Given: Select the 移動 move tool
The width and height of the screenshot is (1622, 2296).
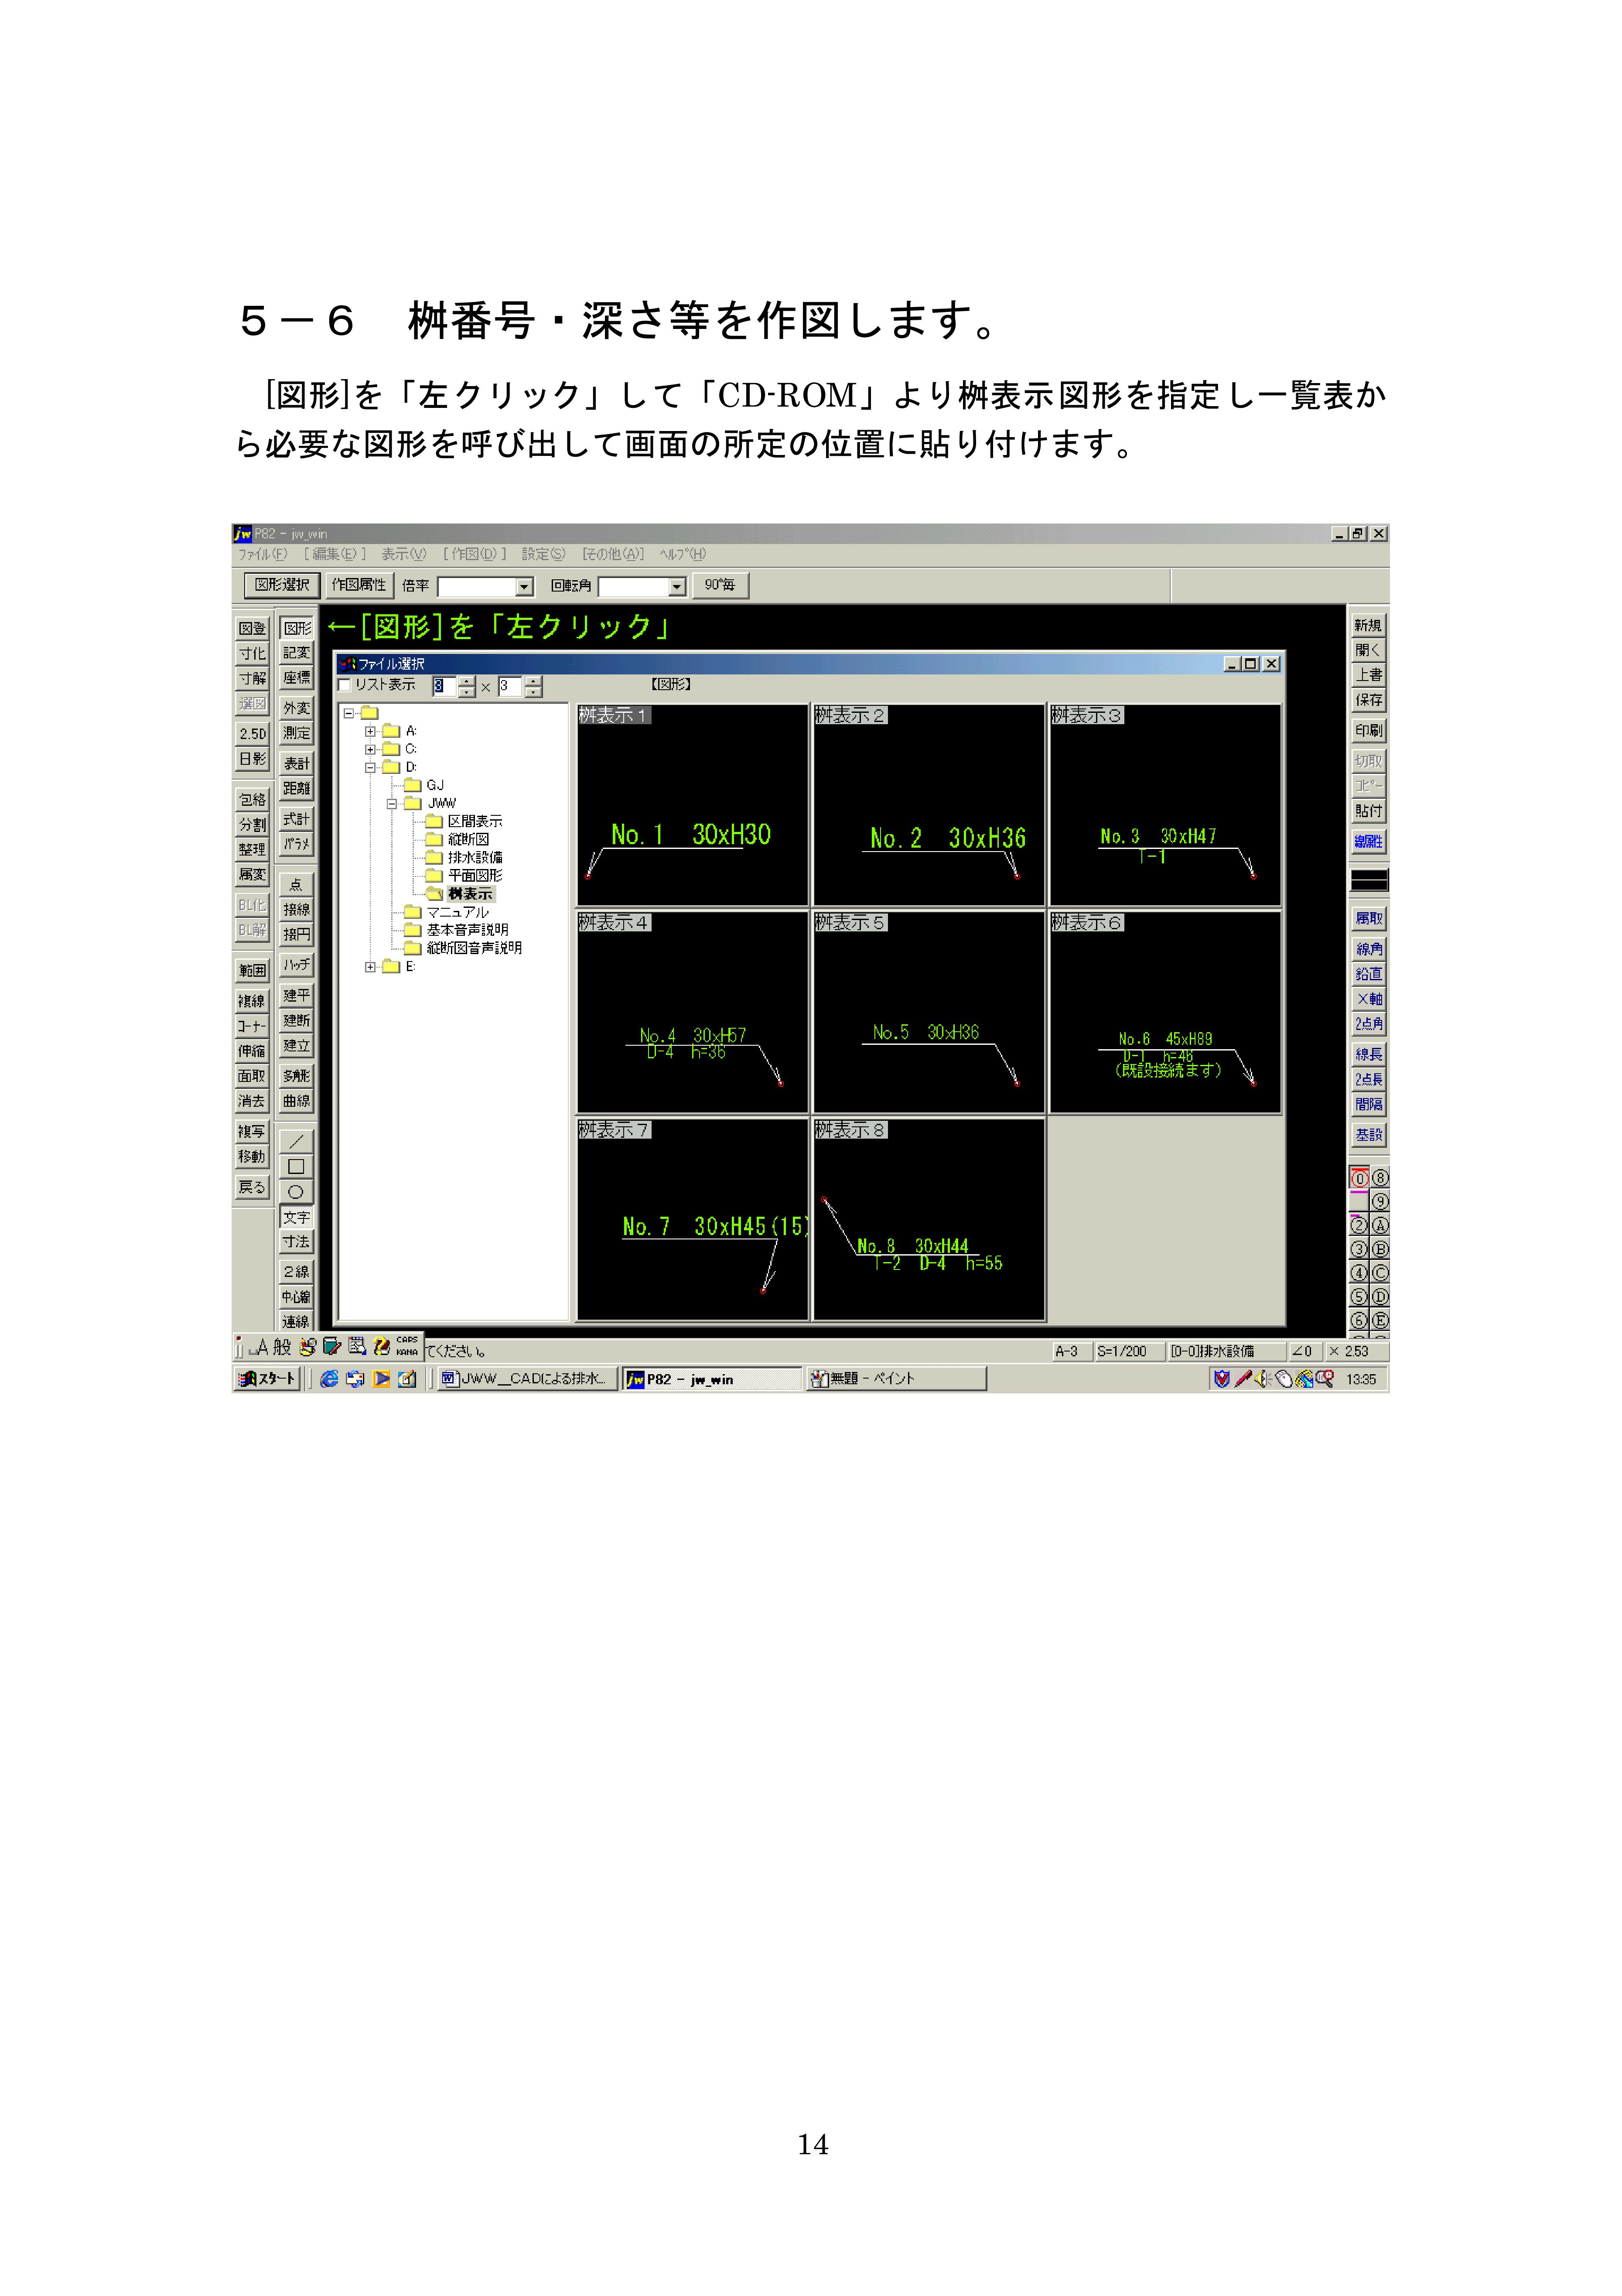Looking at the screenshot, I should point(252,1156).
